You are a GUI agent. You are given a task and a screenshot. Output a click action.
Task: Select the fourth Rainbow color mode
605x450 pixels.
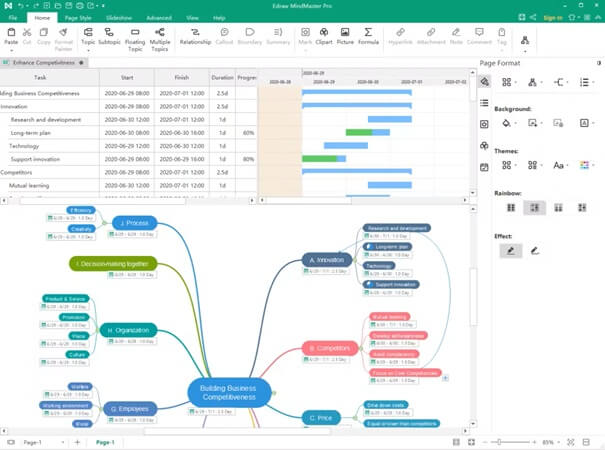click(582, 208)
